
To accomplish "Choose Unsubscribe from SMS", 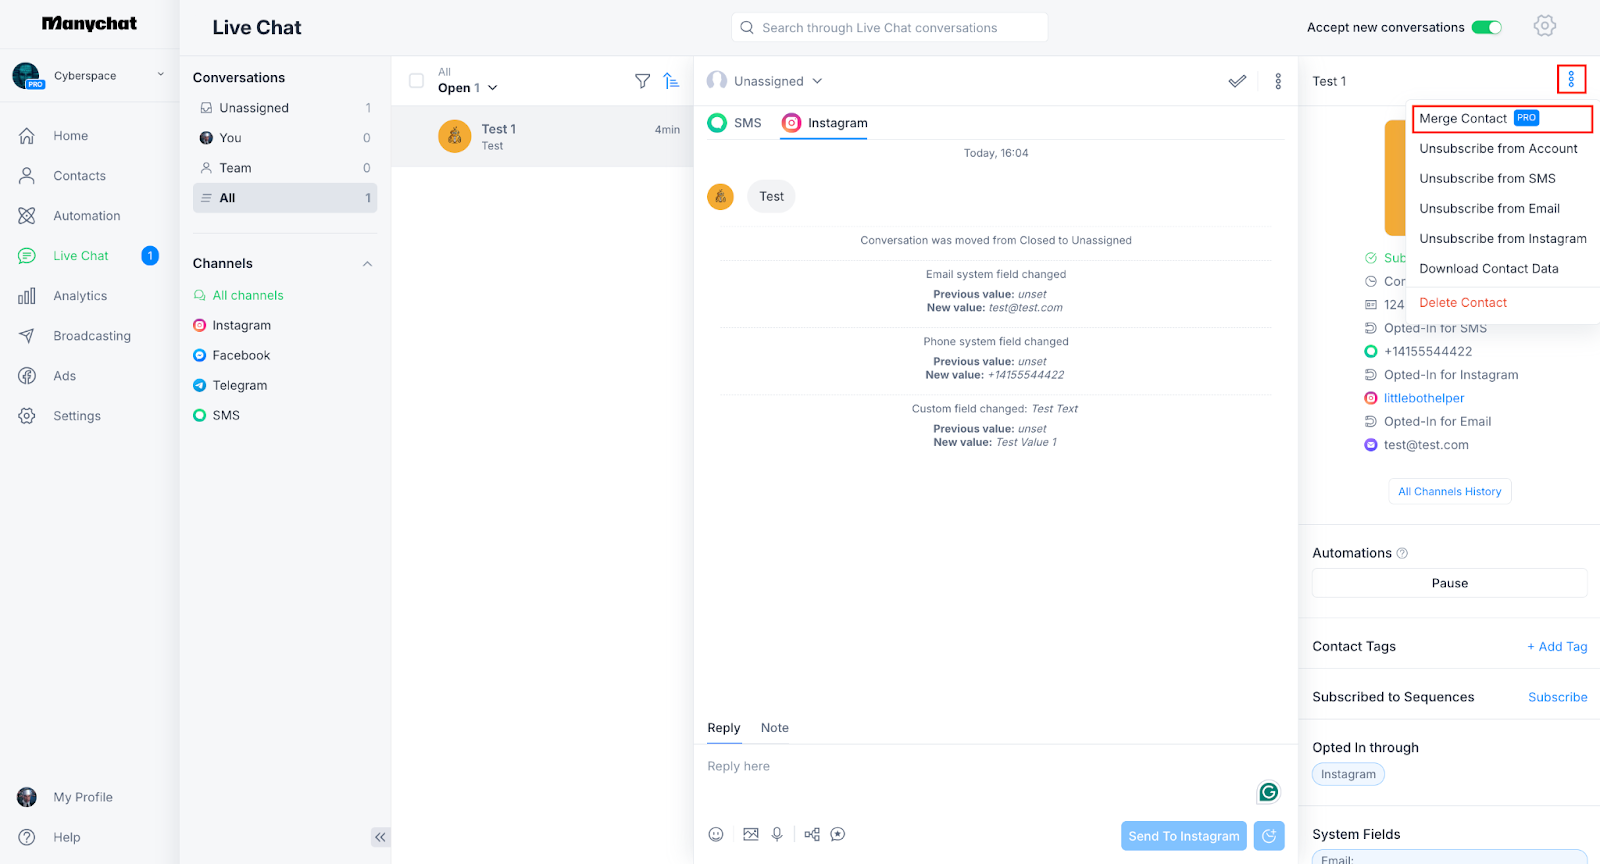I will click(x=1487, y=179).
